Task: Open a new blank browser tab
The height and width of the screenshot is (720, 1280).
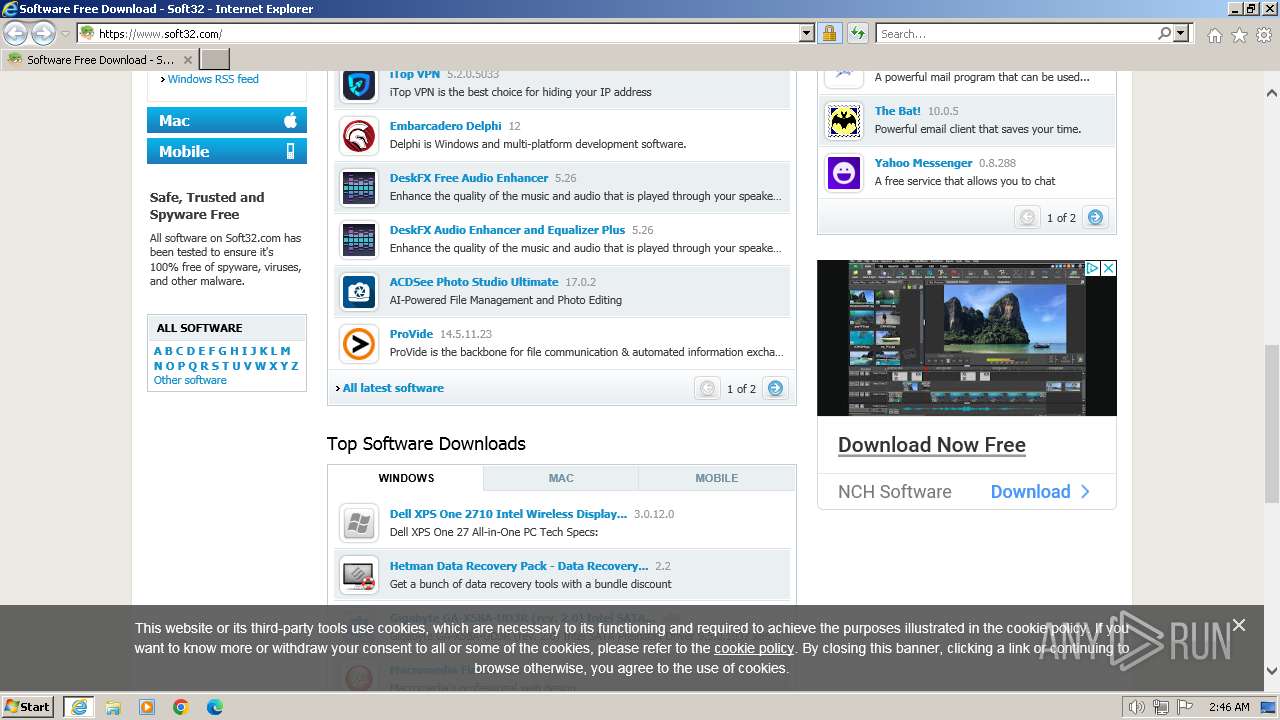Action: point(215,59)
